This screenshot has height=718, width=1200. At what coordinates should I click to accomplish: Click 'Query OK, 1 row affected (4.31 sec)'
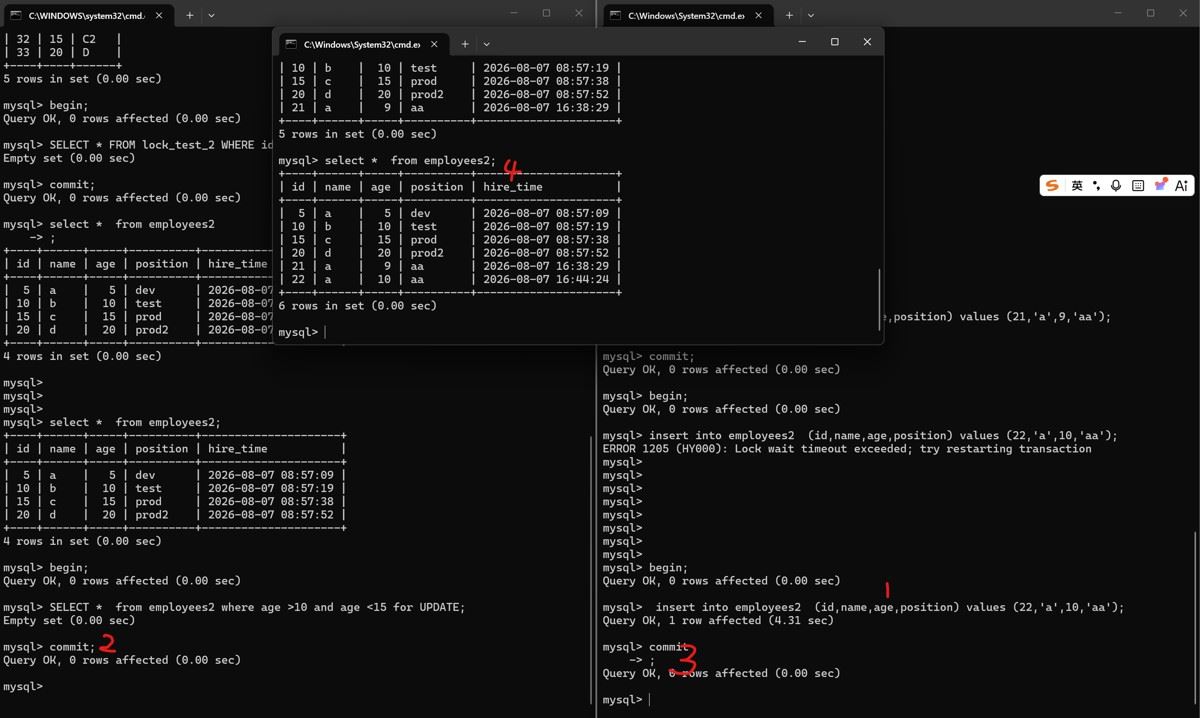pos(718,621)
